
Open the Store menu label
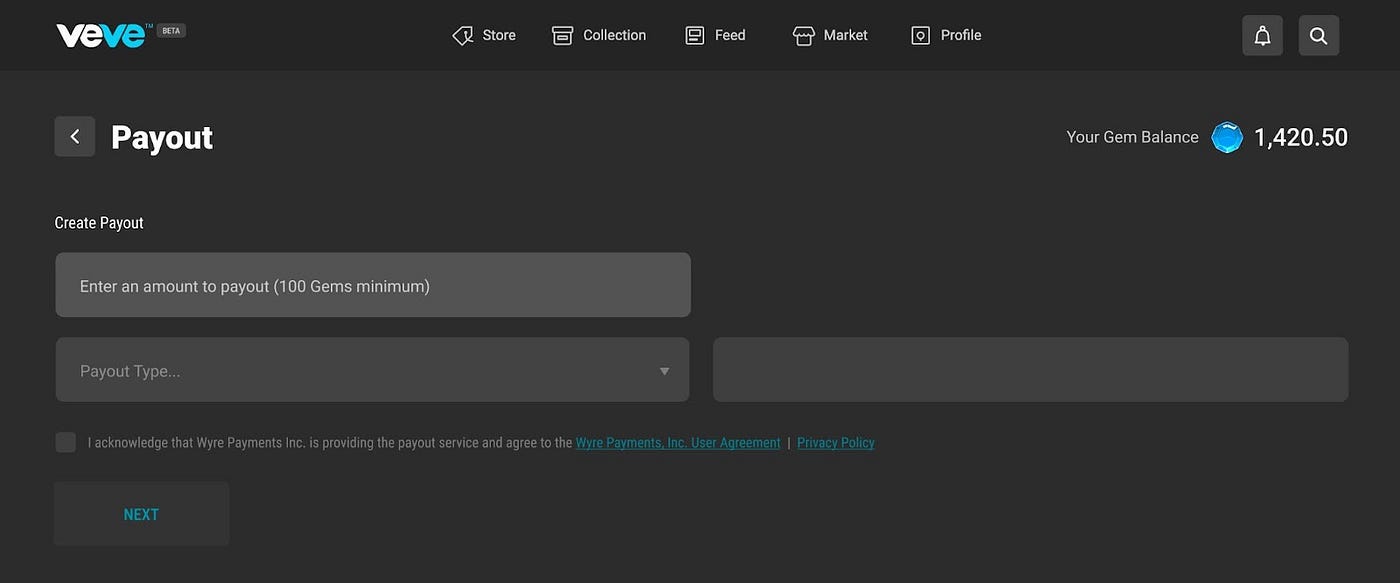click(499, 35)
